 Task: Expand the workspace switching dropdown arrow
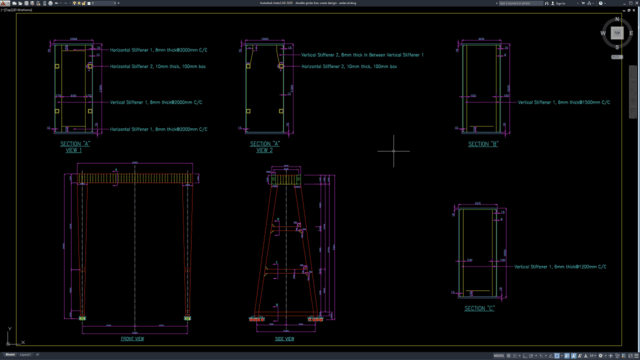tap(606, 356)
